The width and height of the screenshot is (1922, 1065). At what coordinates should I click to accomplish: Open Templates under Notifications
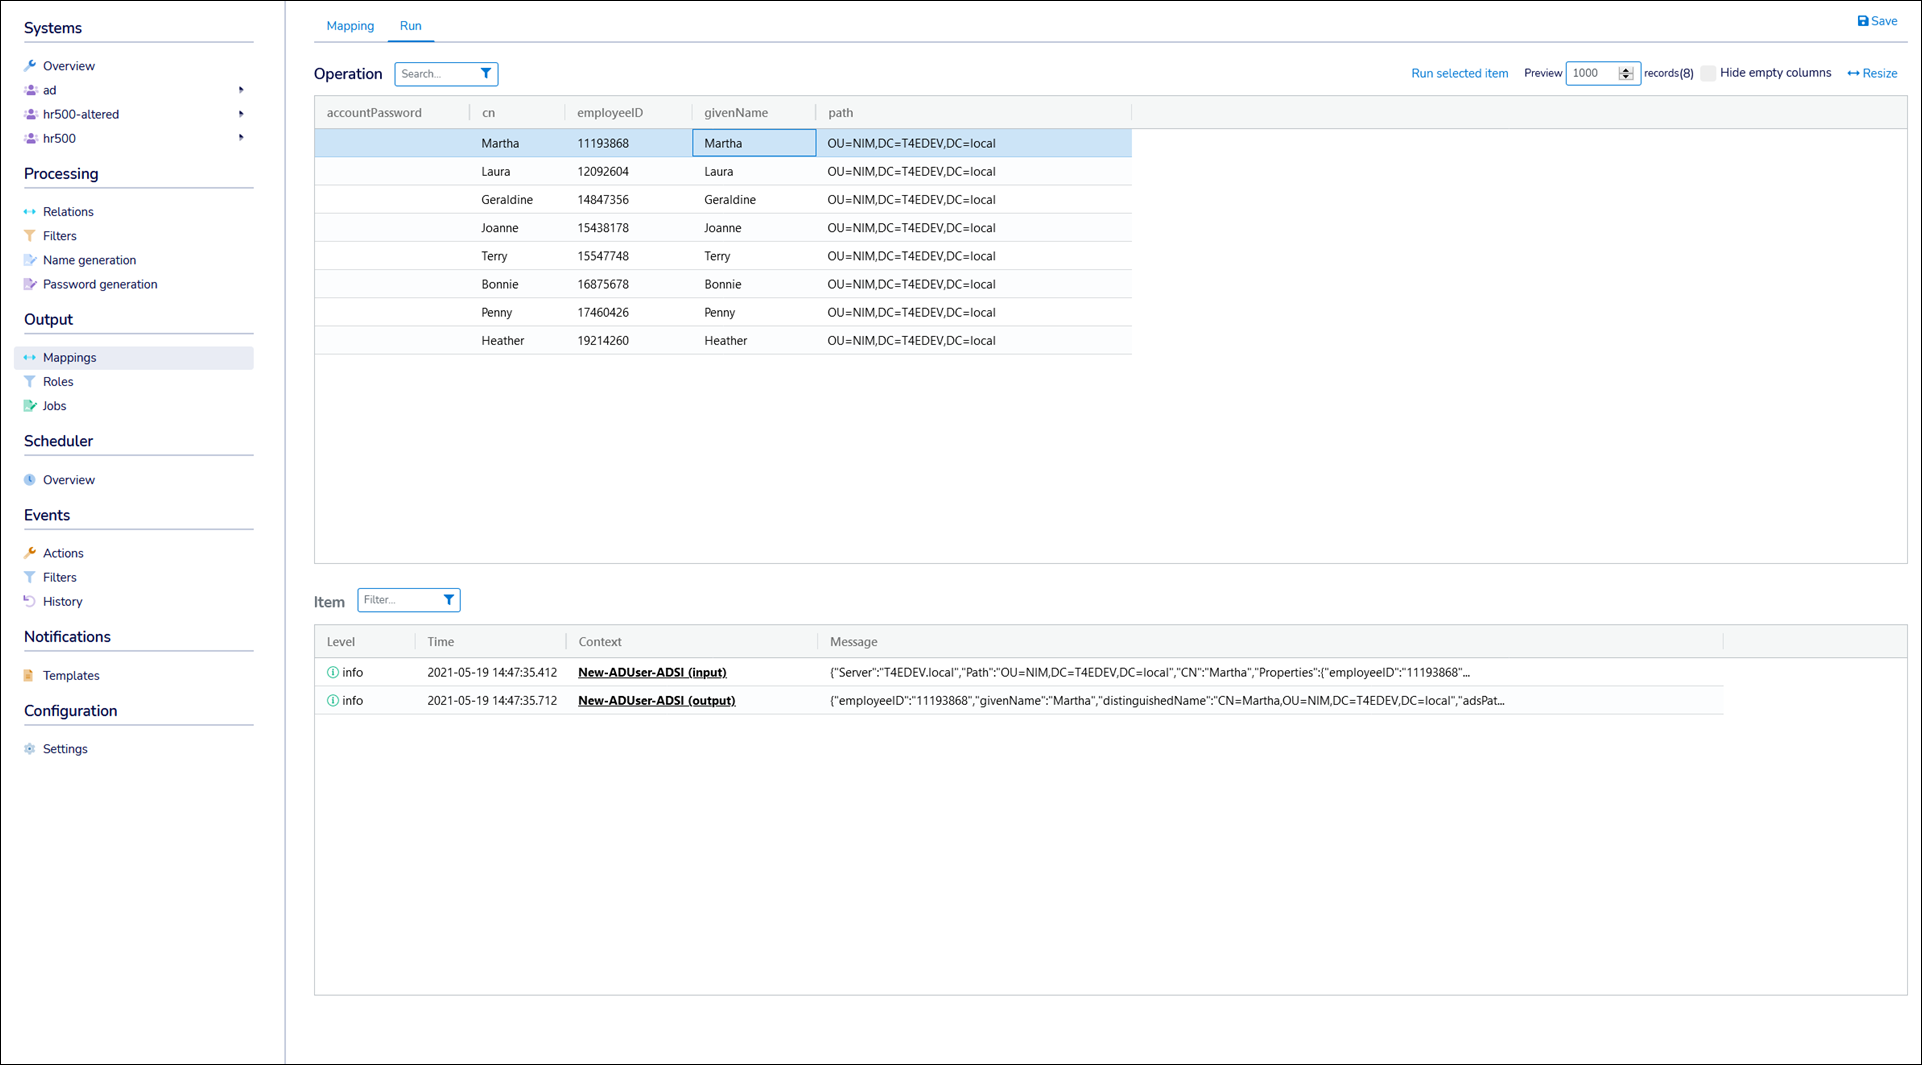click(71, 676)
